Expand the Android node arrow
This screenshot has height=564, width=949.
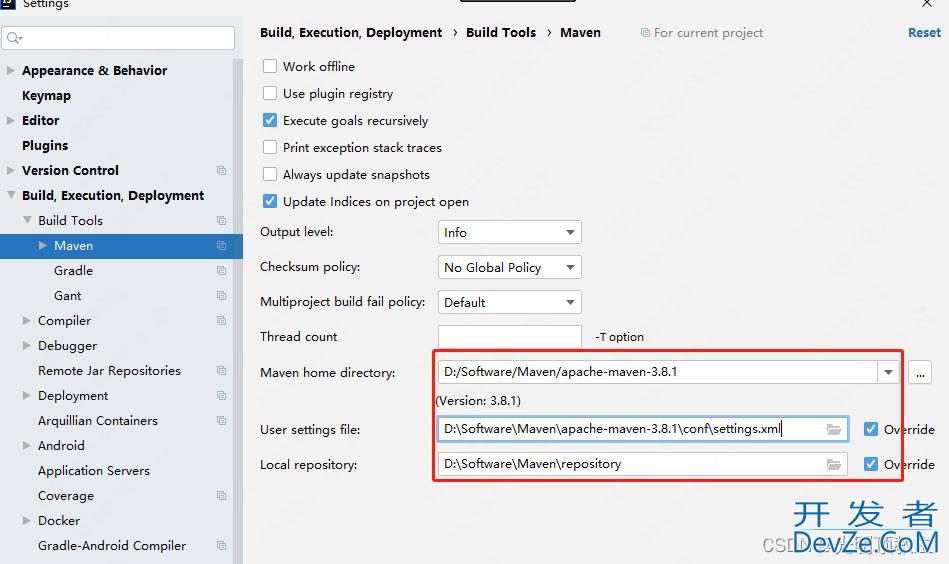(27, 445)
